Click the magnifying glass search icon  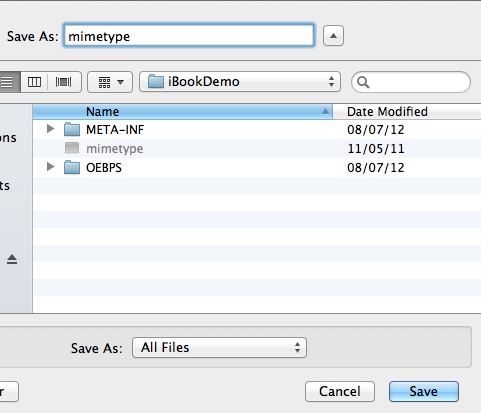(363, 82)
